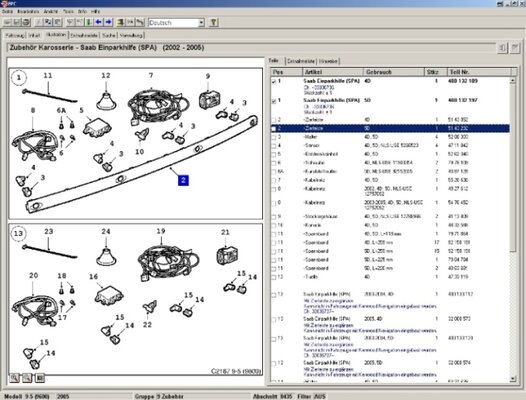Viewport: 526px width, 400px height.
Task: Click the first magnifier zoom icon below the illustration
Action: 14,378
